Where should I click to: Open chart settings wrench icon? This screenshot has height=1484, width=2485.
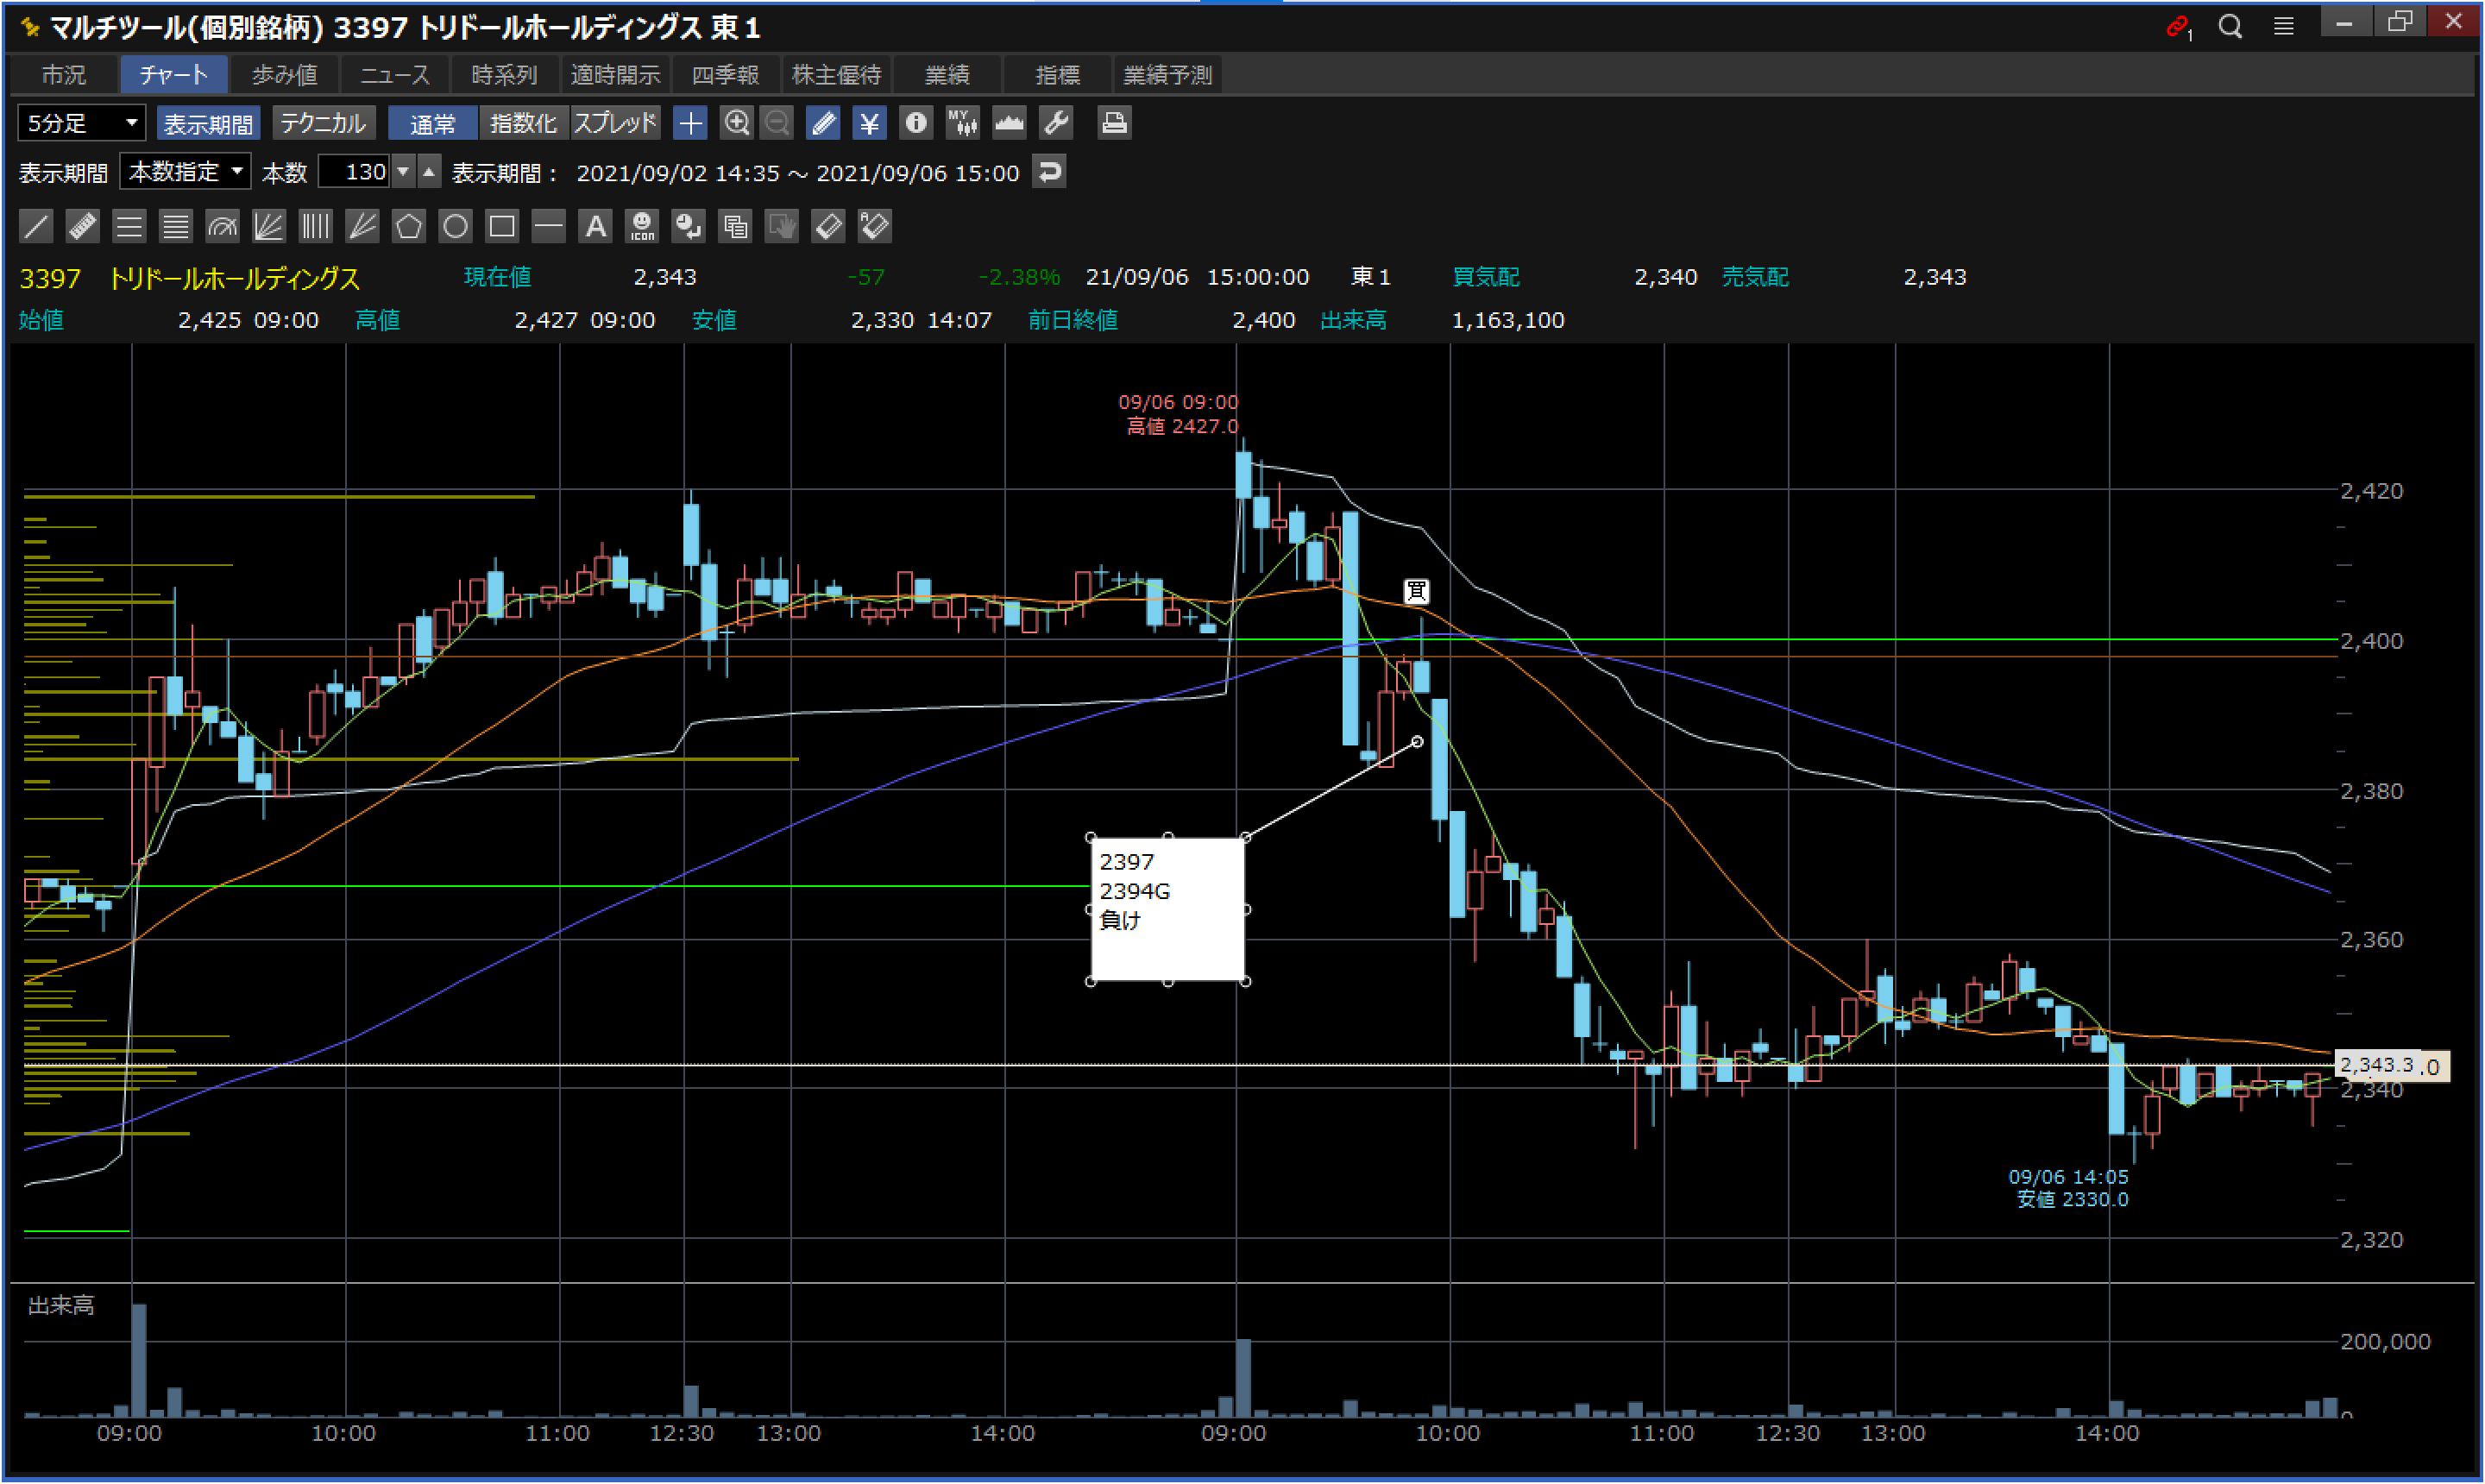pyautogui.click(x=1056, y=123)
